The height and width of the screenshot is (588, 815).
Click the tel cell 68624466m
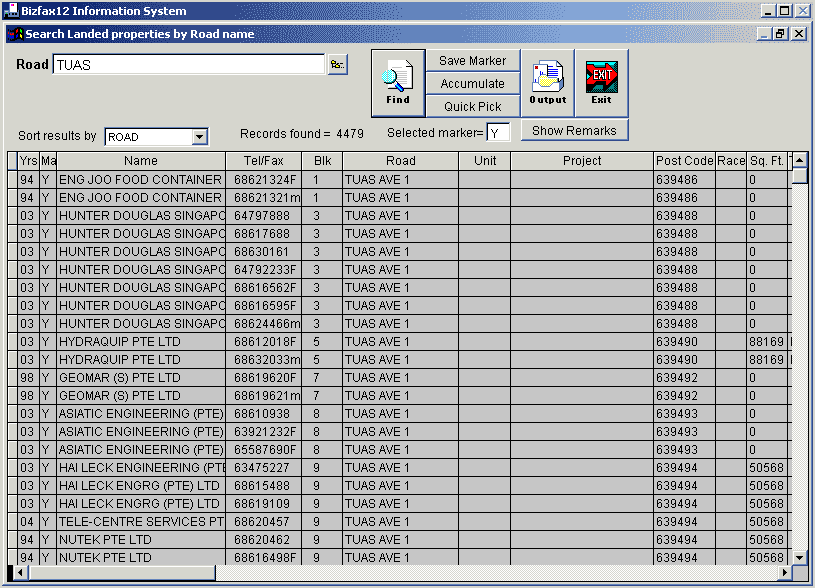coord(264,324)
